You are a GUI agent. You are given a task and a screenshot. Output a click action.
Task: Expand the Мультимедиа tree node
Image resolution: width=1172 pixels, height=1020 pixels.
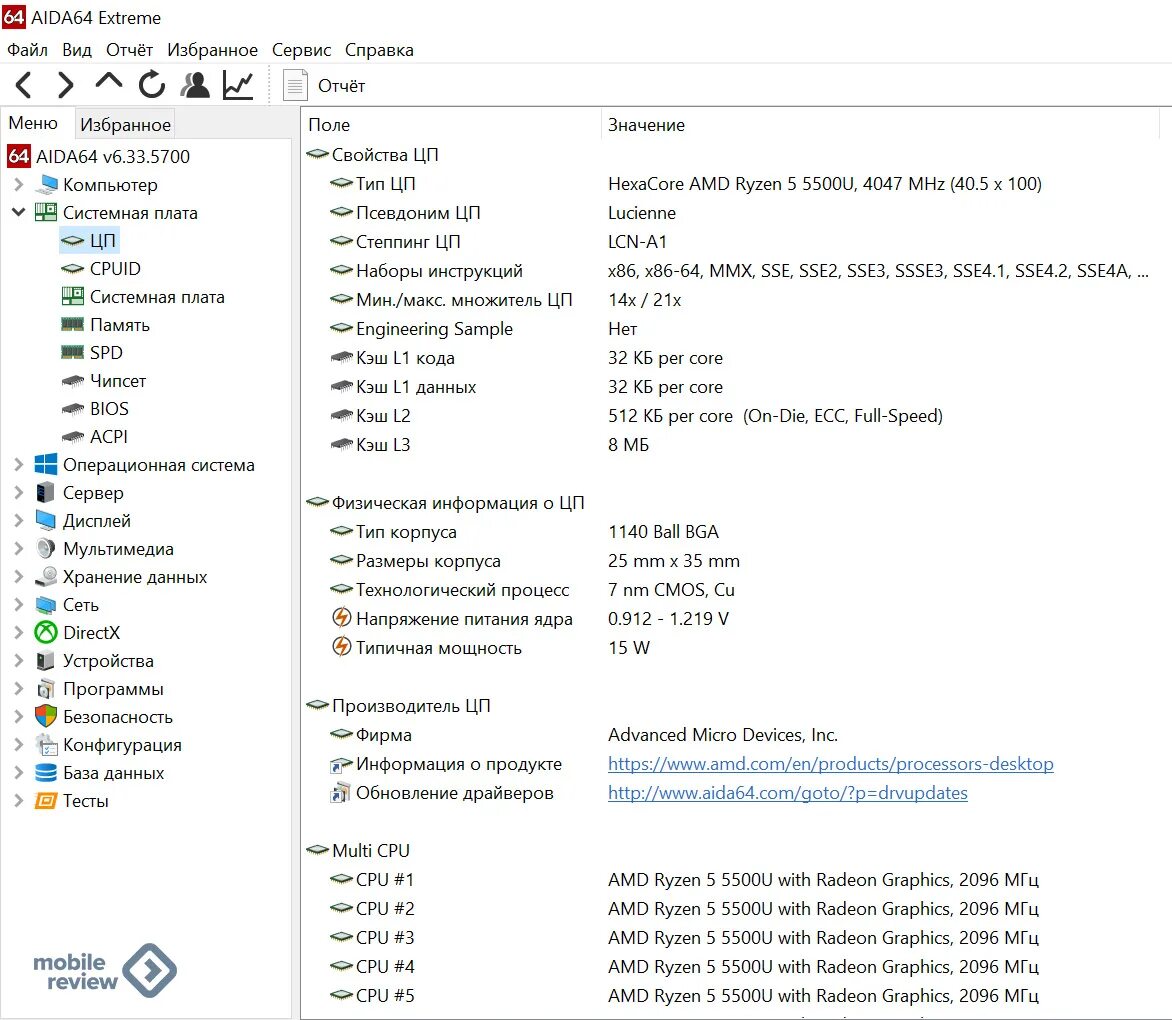[19, 548]
